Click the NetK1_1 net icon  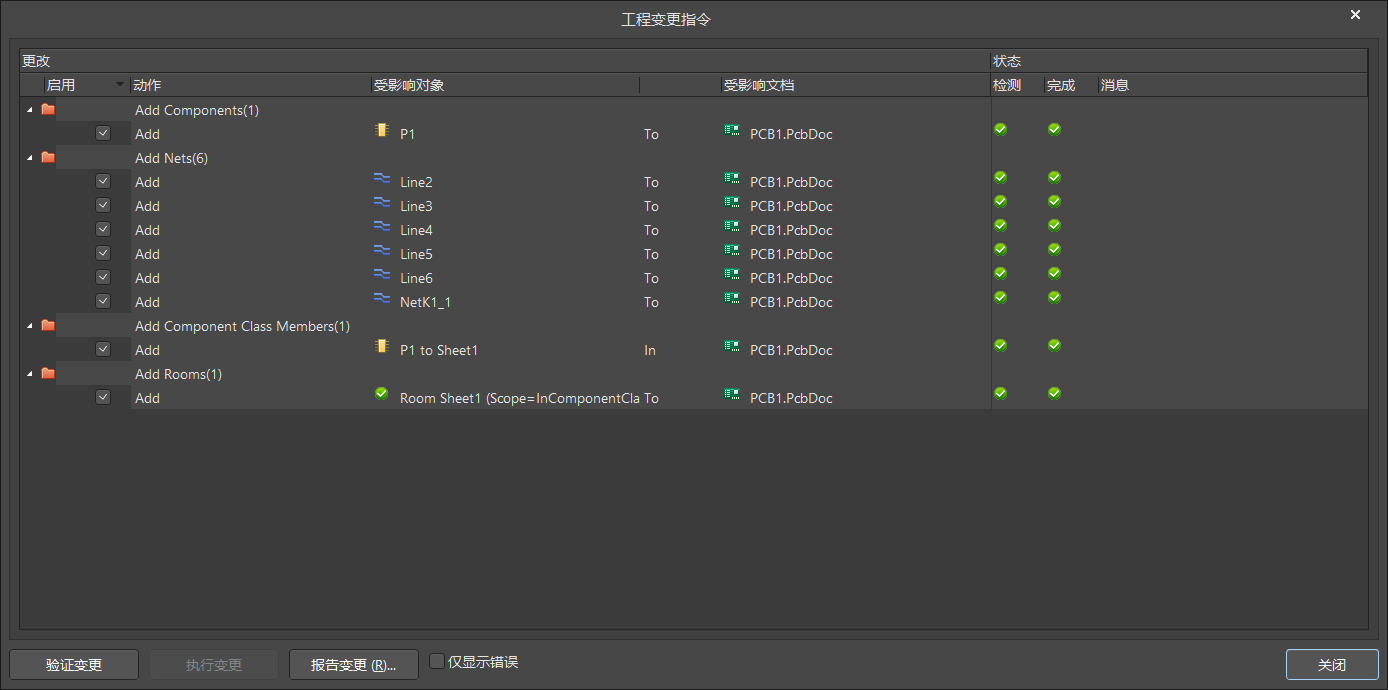coord(381,300)
